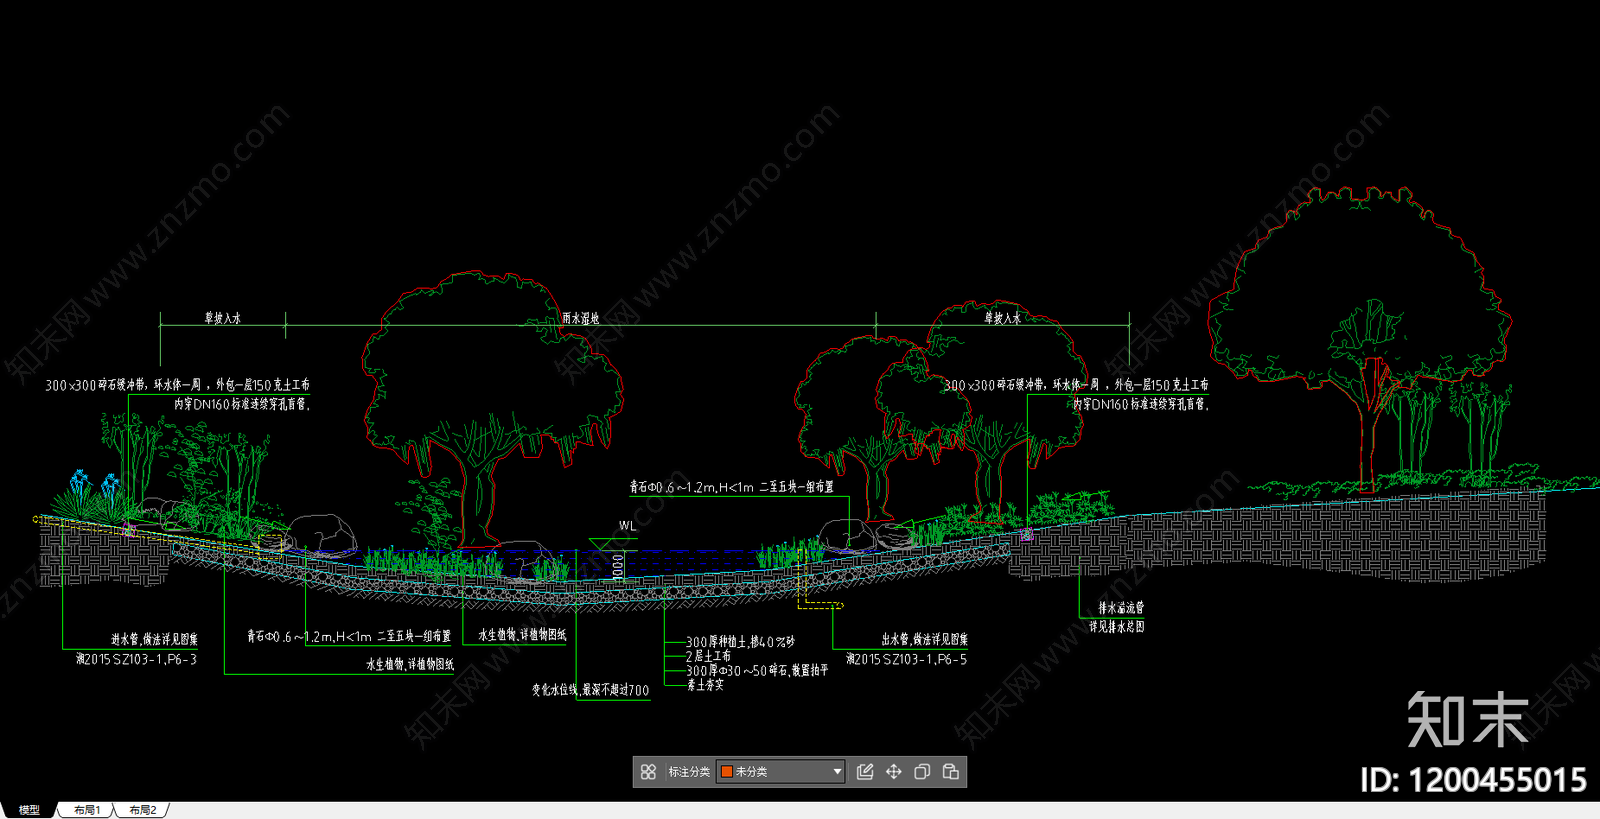
Task: Select the 300厚种植土 annotation text
Action: coord(740,642)
